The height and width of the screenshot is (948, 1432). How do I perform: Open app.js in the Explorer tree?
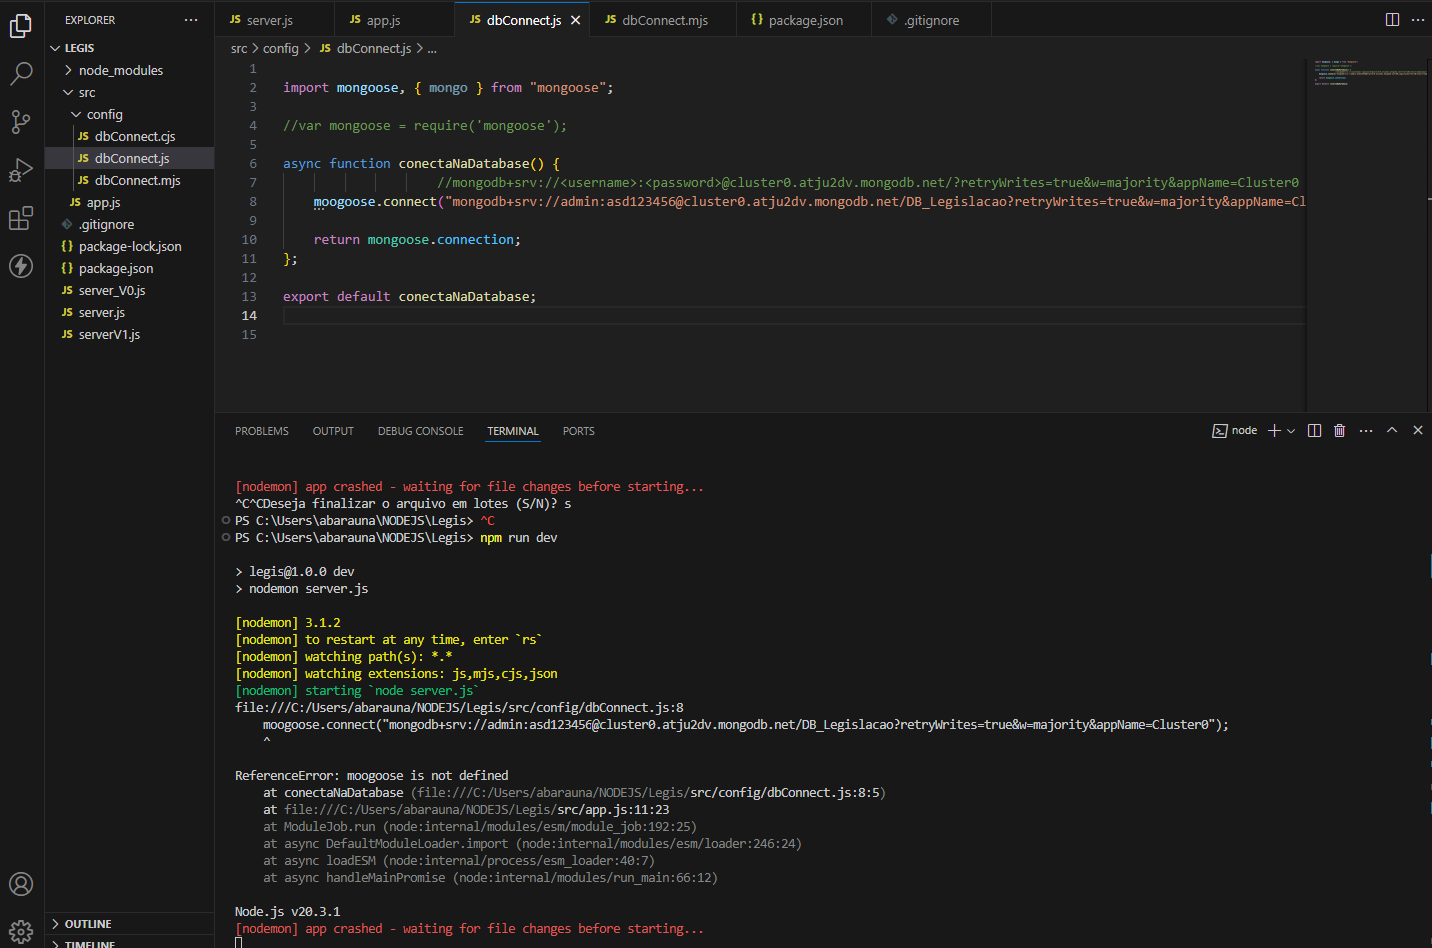[130, 202]
